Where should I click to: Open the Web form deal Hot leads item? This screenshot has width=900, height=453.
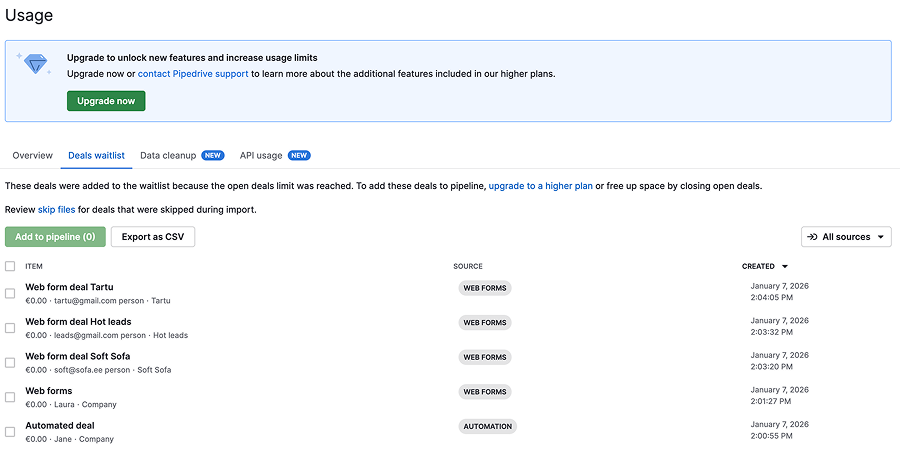click(78, 322)
